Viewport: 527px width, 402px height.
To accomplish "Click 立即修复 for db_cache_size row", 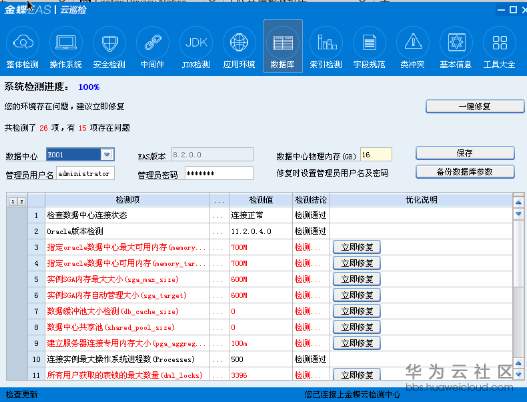I will pos(357,311).
